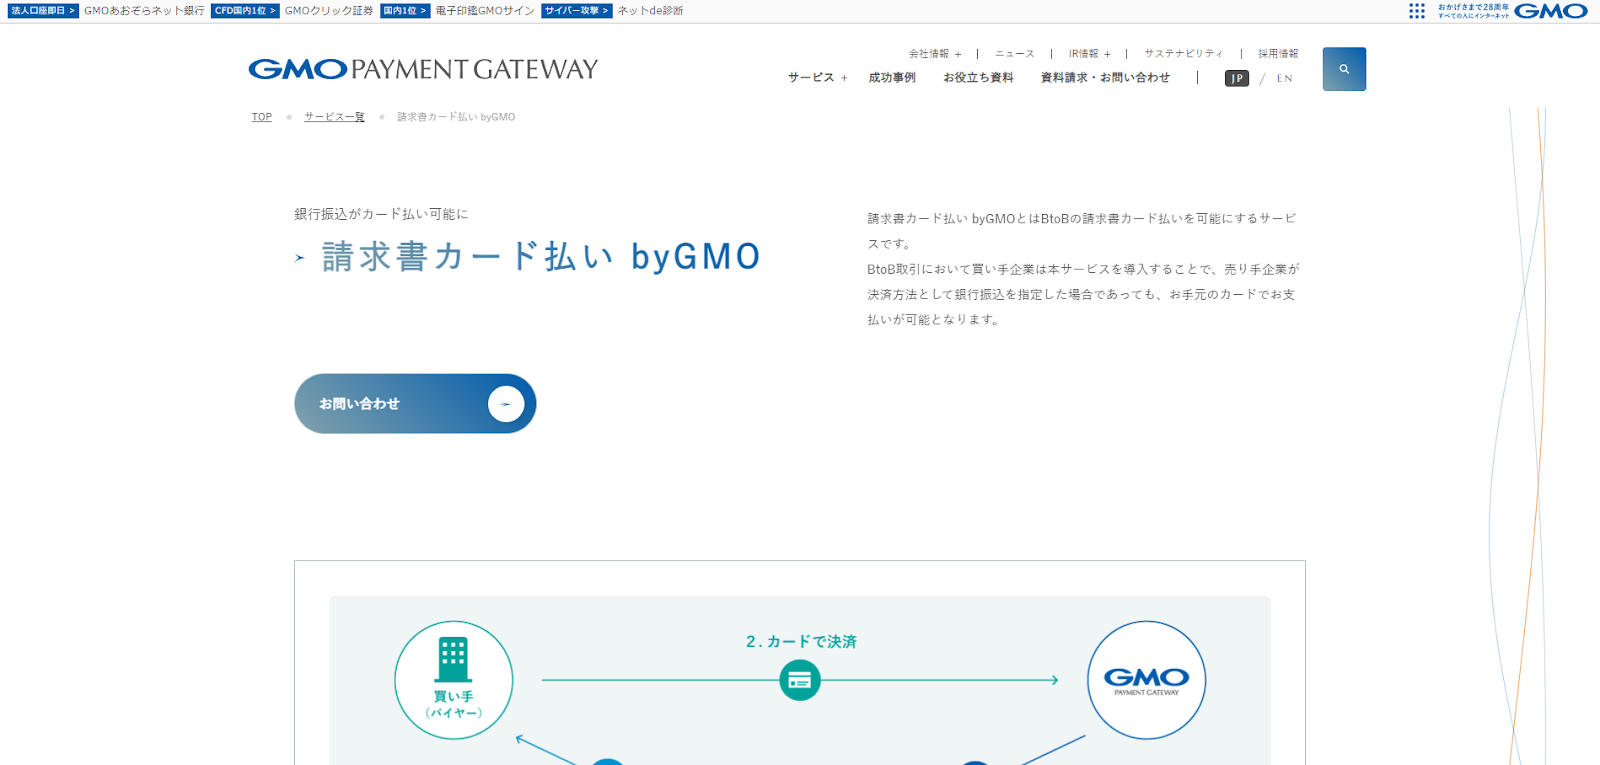This screenshot has height=765, width=1600.
Task: Open GMOクリック証券 link
Action: point(329,11)
